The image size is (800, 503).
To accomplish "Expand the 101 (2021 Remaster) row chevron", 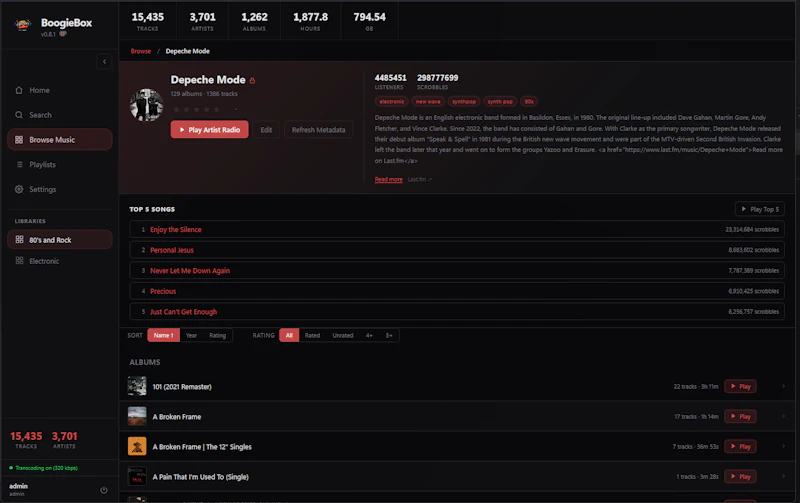I will pyautogui.click(x=783, y=386).
